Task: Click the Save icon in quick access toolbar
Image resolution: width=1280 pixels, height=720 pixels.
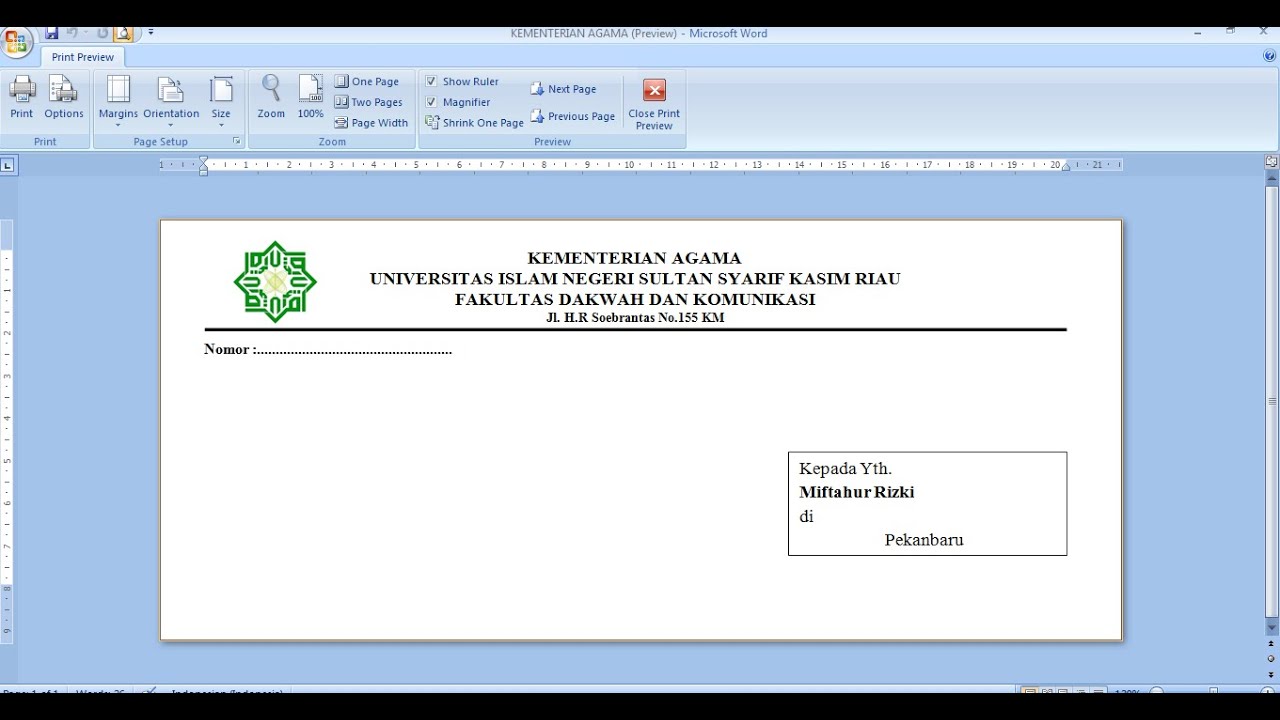Action: tap(52, 33)
